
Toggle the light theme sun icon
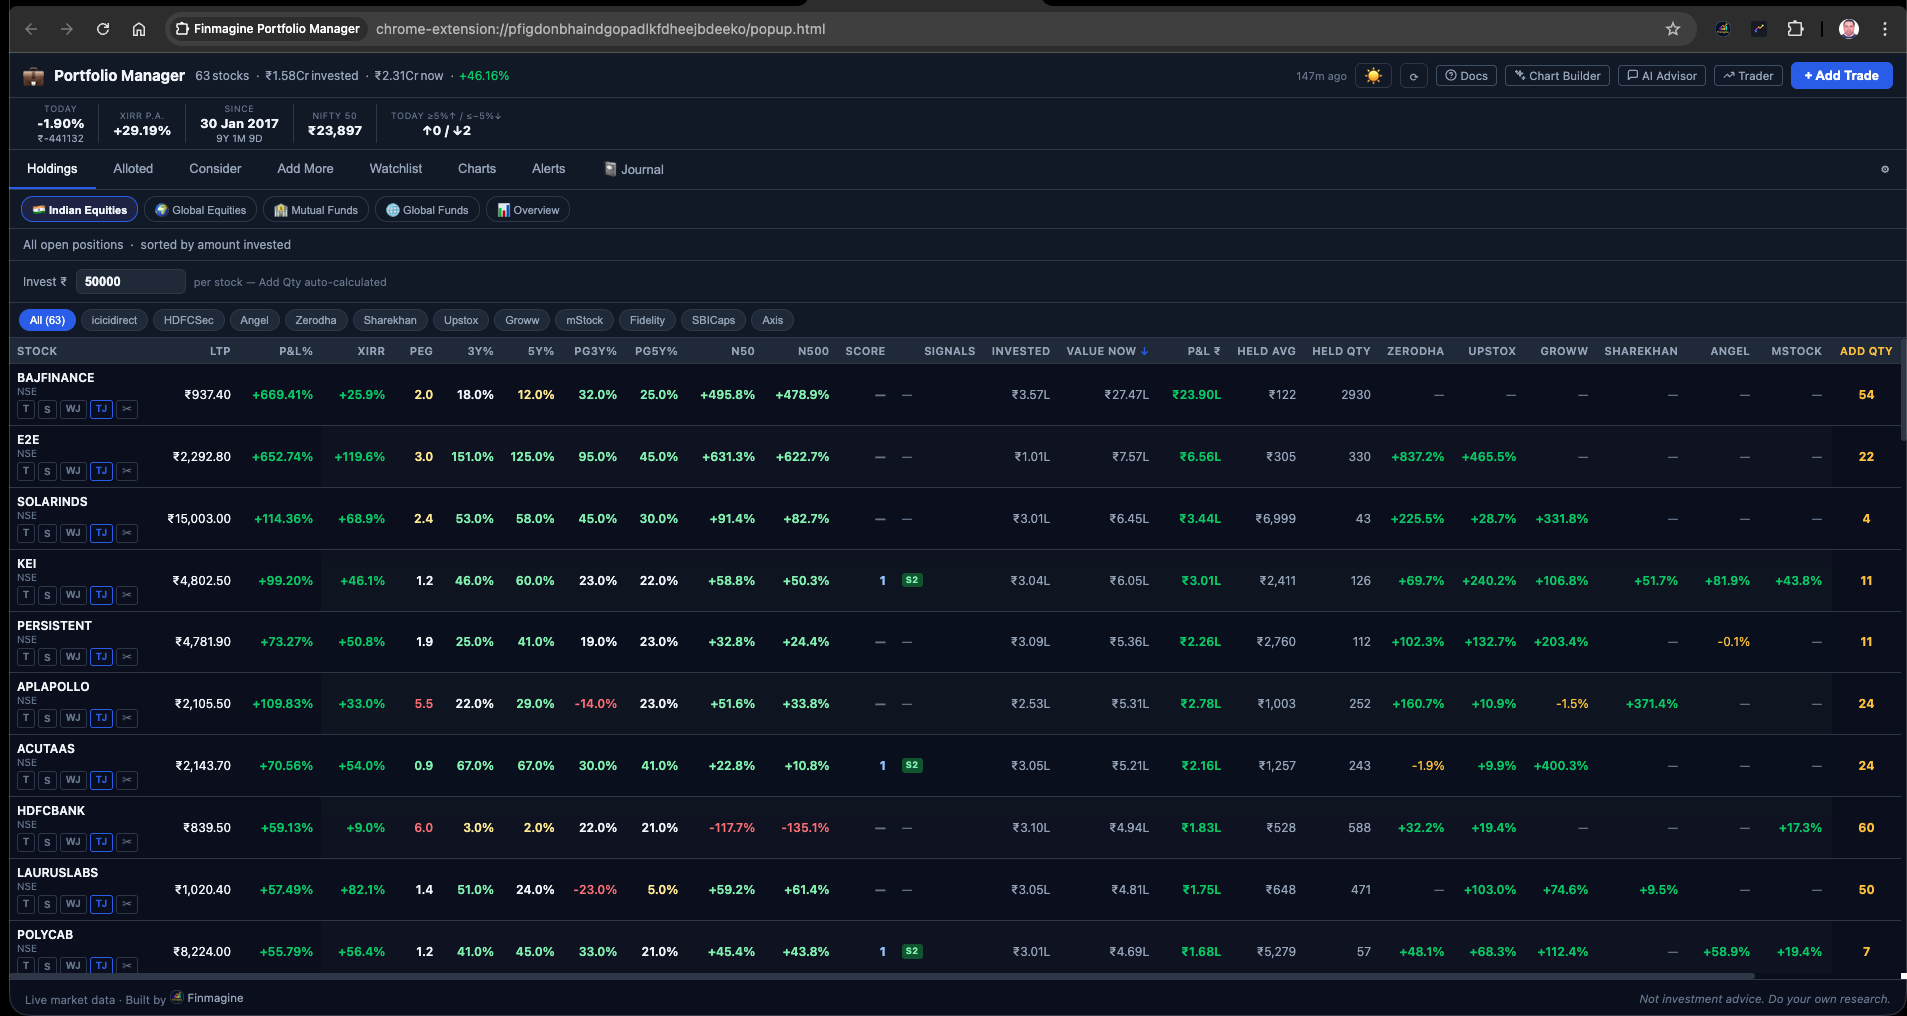[1373, 75]
